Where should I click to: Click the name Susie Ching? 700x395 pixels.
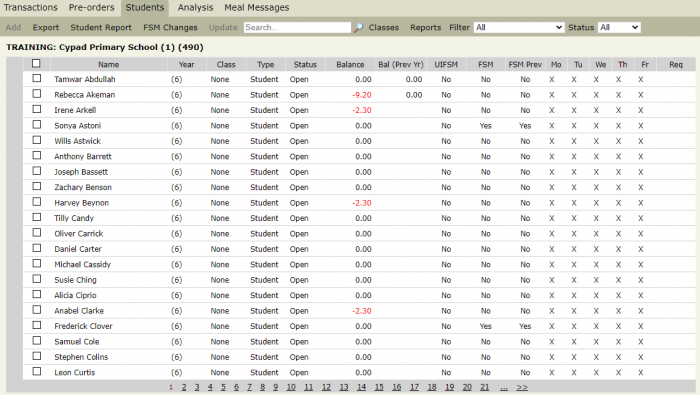pyautogui.click(x=75, y=280)
